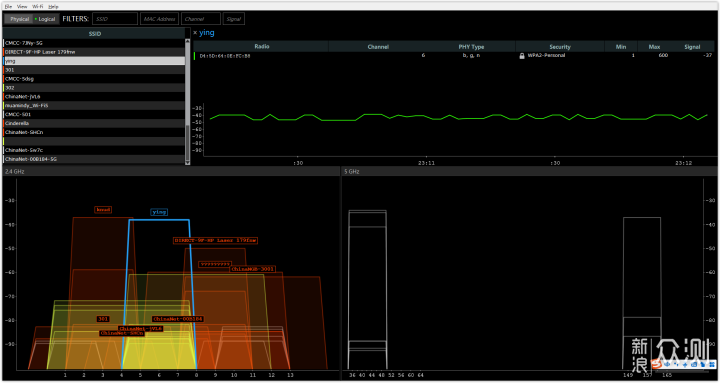This screenshot has height=383, width=720.
Task: Click the max rate 600 cell
Action: [663, 56]
